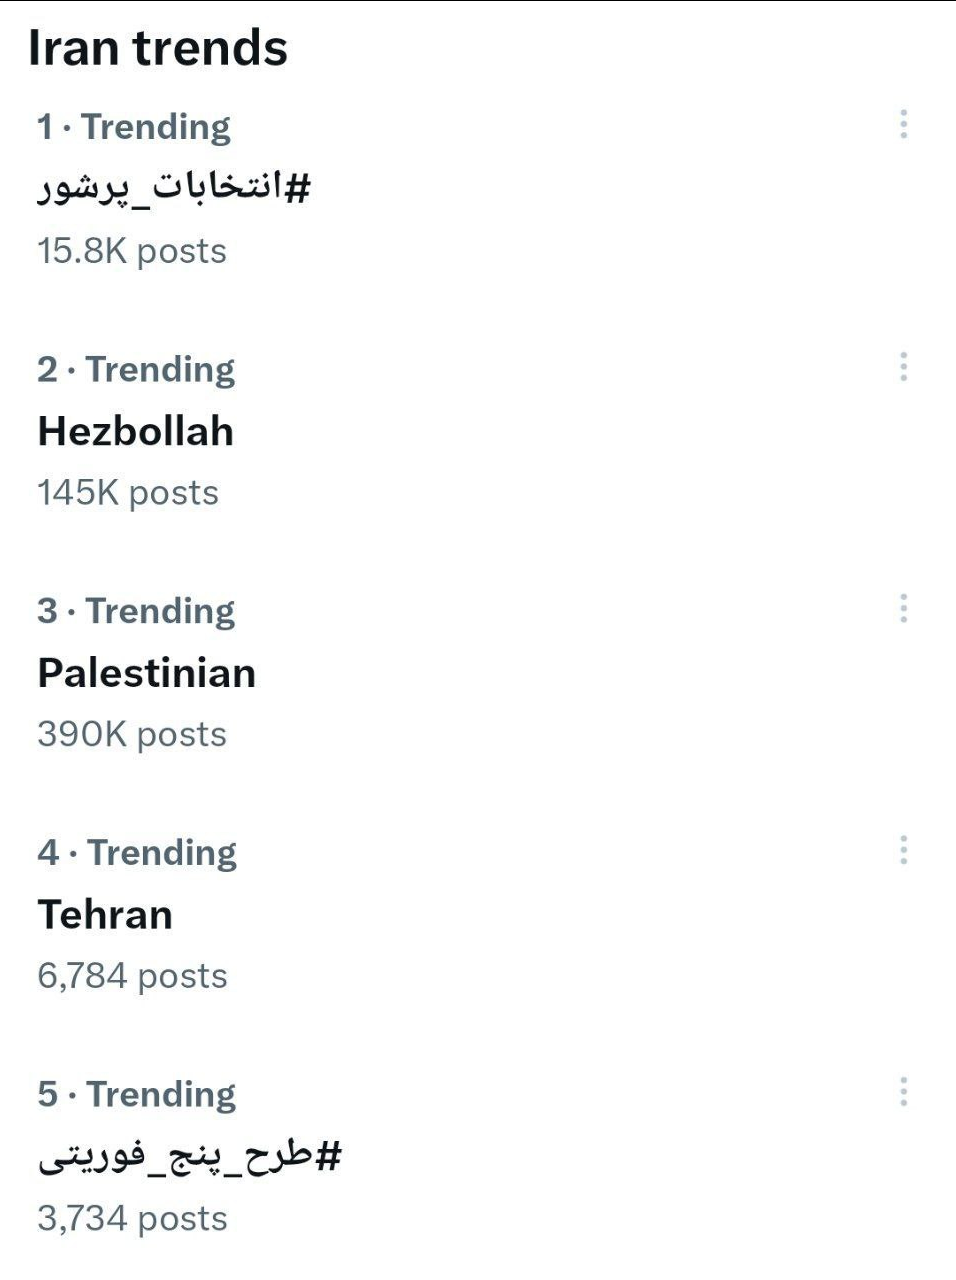Select the '3 · Trending' label
Screen dimensions: 956x1280
tap(136, 611)
